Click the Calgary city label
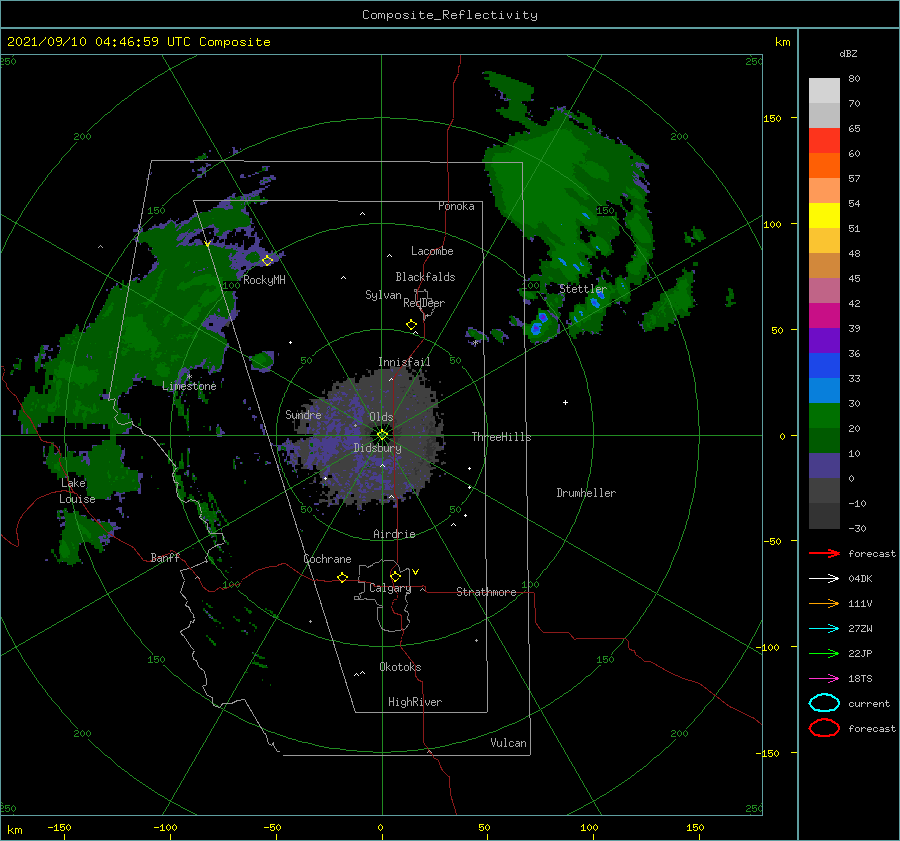 point(390,588)
